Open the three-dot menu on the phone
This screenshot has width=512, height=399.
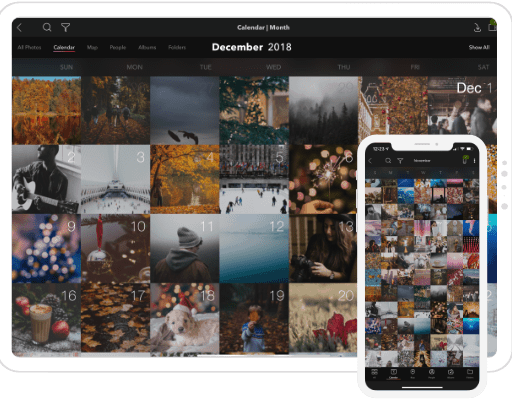474,161
